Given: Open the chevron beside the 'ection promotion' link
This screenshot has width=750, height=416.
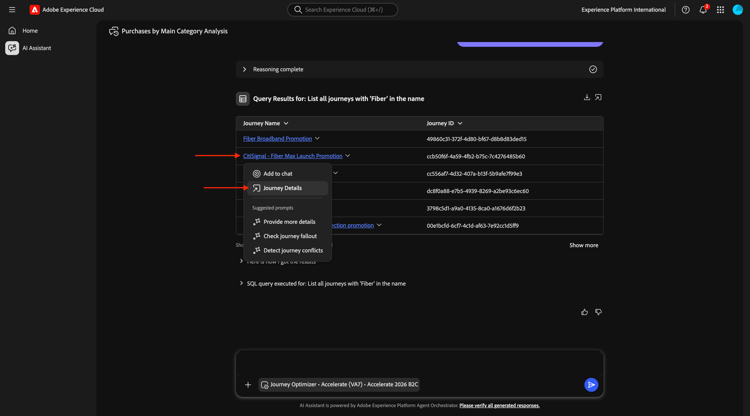Looking at the screenshot, I should click(379, 225).
